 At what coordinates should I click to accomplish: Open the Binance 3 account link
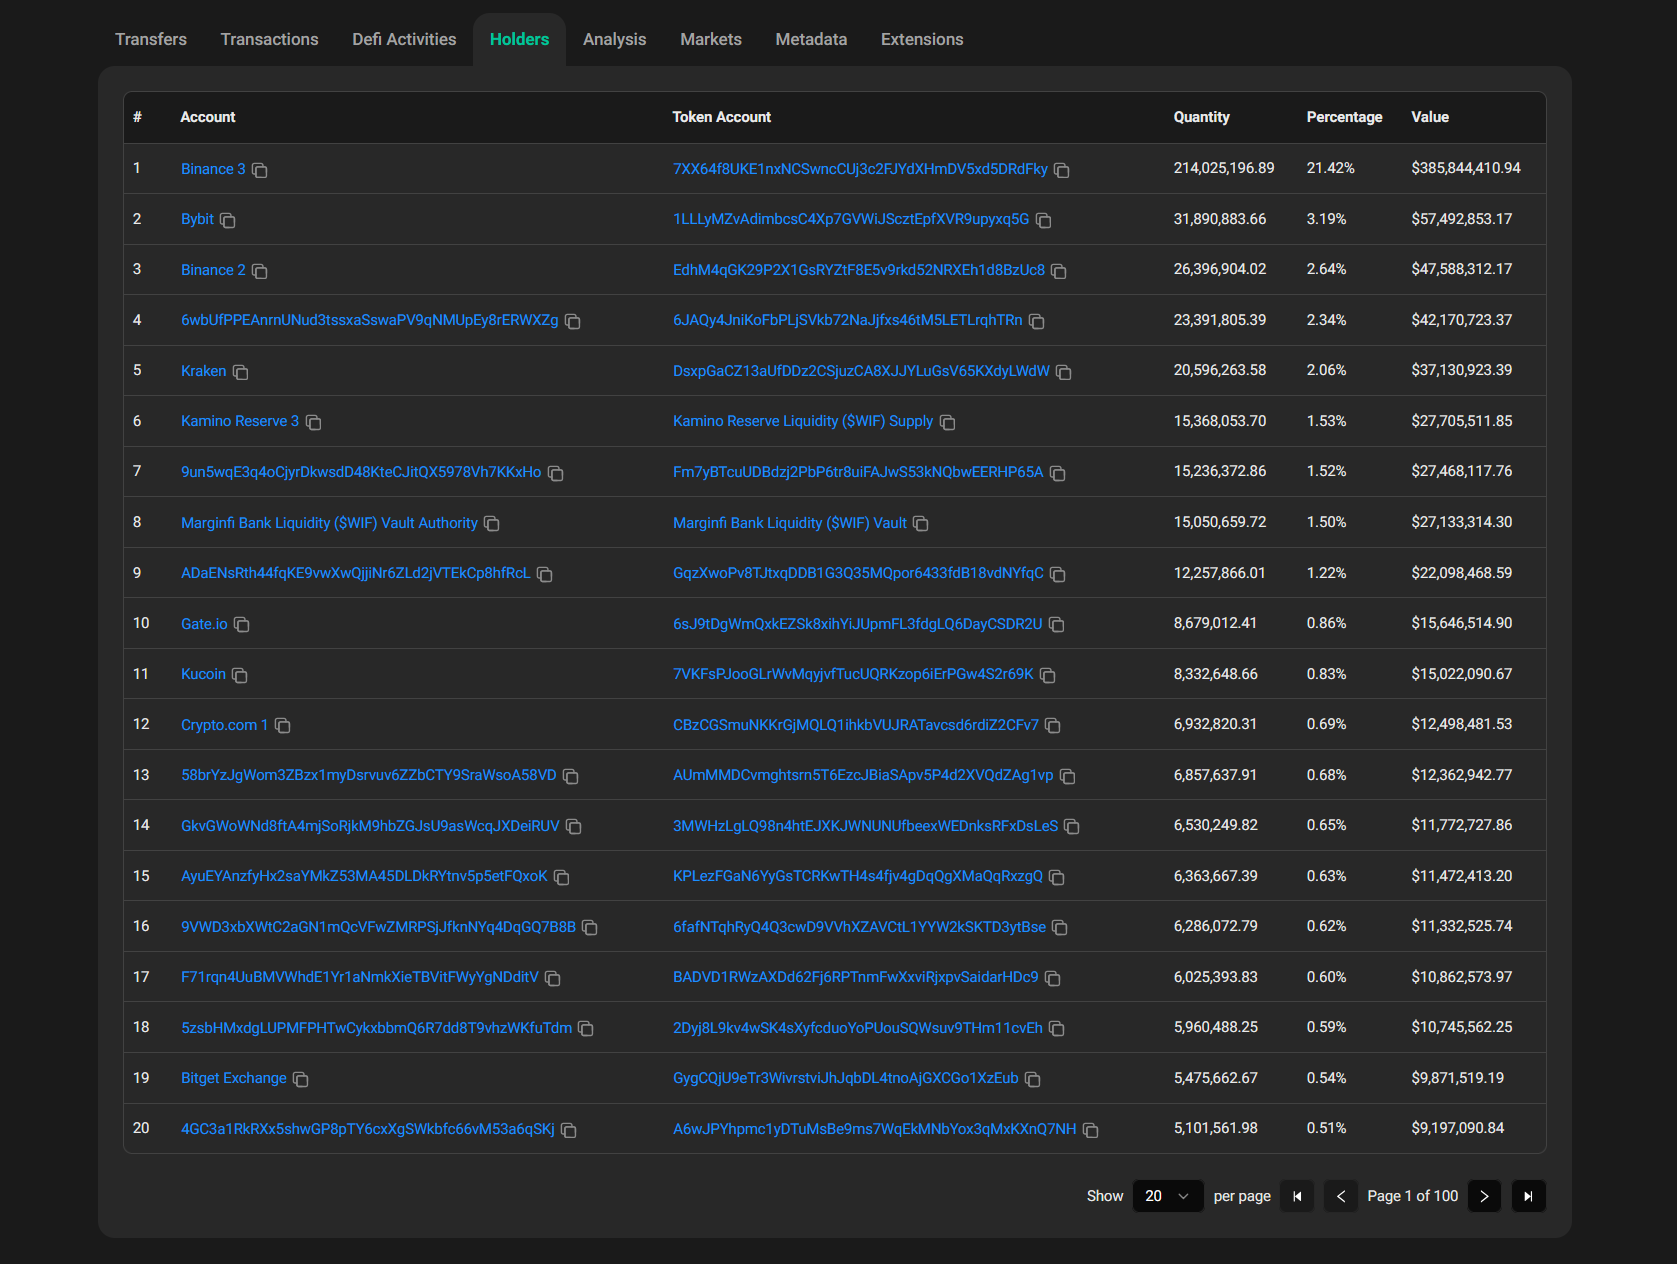click(213, 169)
